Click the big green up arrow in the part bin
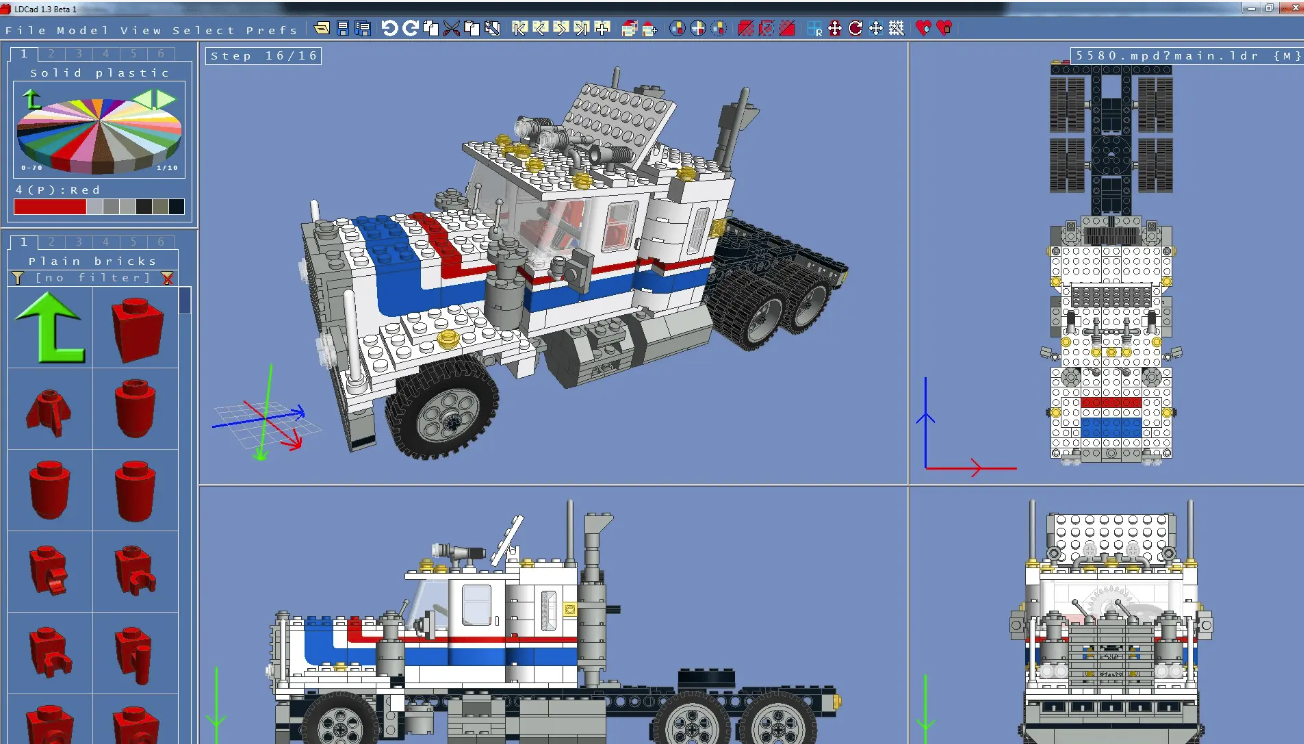Viewport: 1304px width, 744px height. point(50,328)
